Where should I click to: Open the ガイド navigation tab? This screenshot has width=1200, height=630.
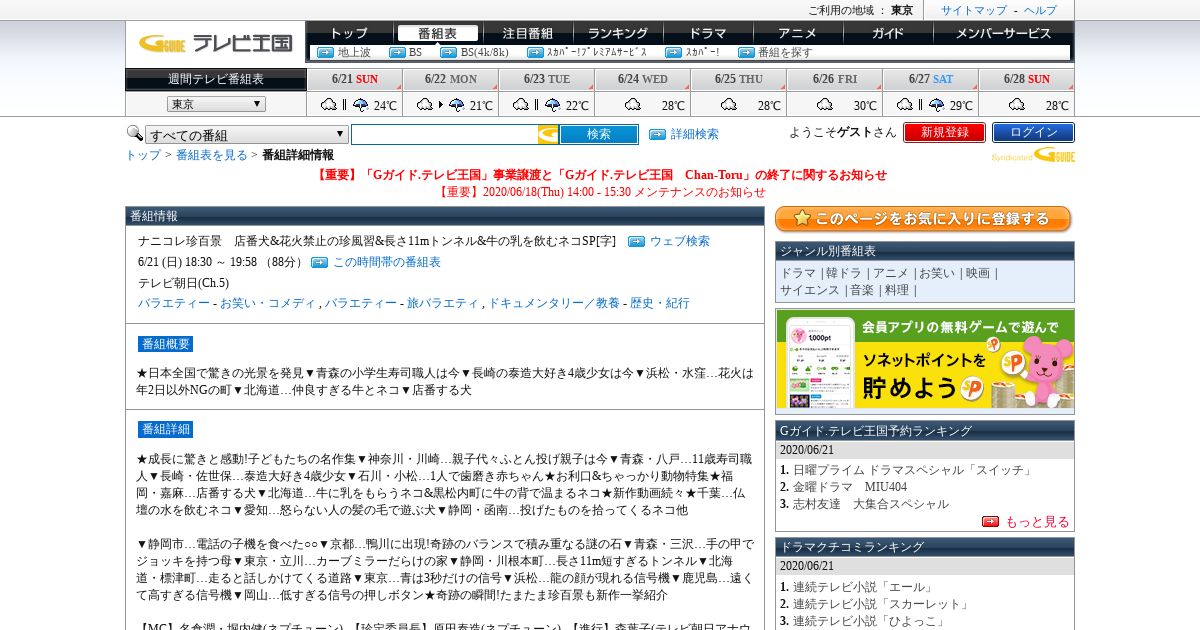click(x=887, y=33)
